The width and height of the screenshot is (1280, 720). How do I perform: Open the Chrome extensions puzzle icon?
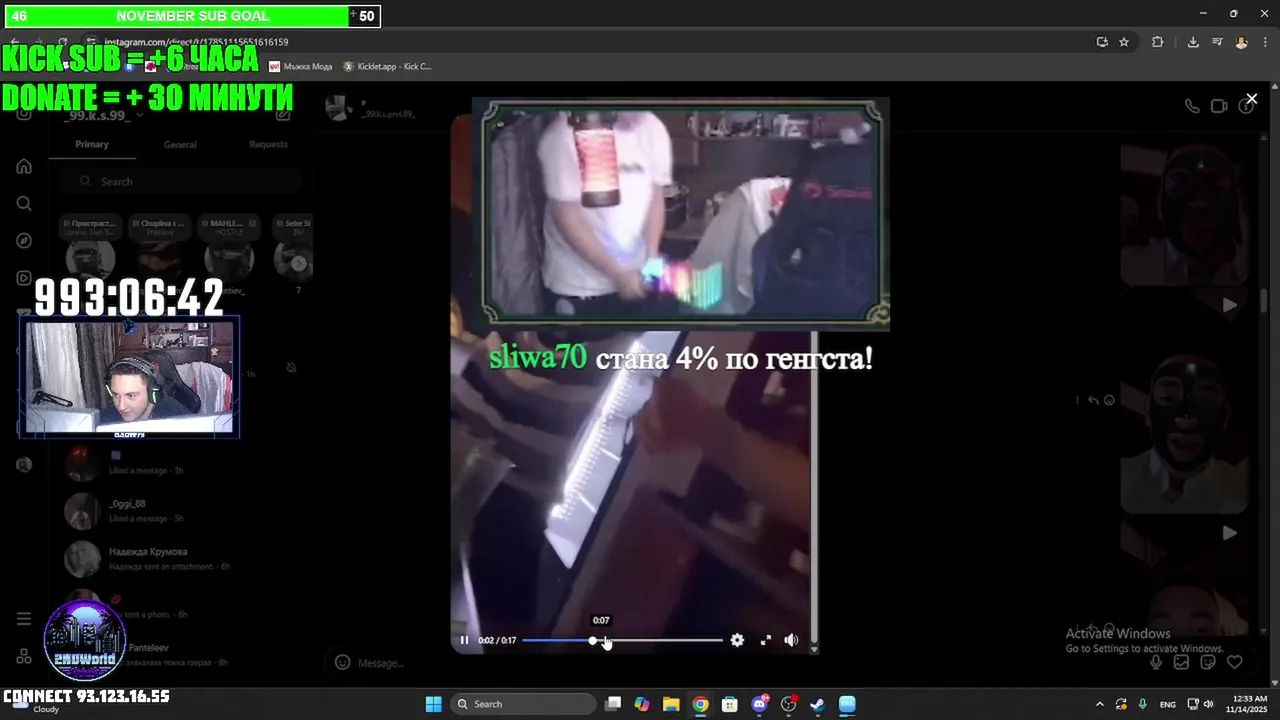(x=1158, y=42)
